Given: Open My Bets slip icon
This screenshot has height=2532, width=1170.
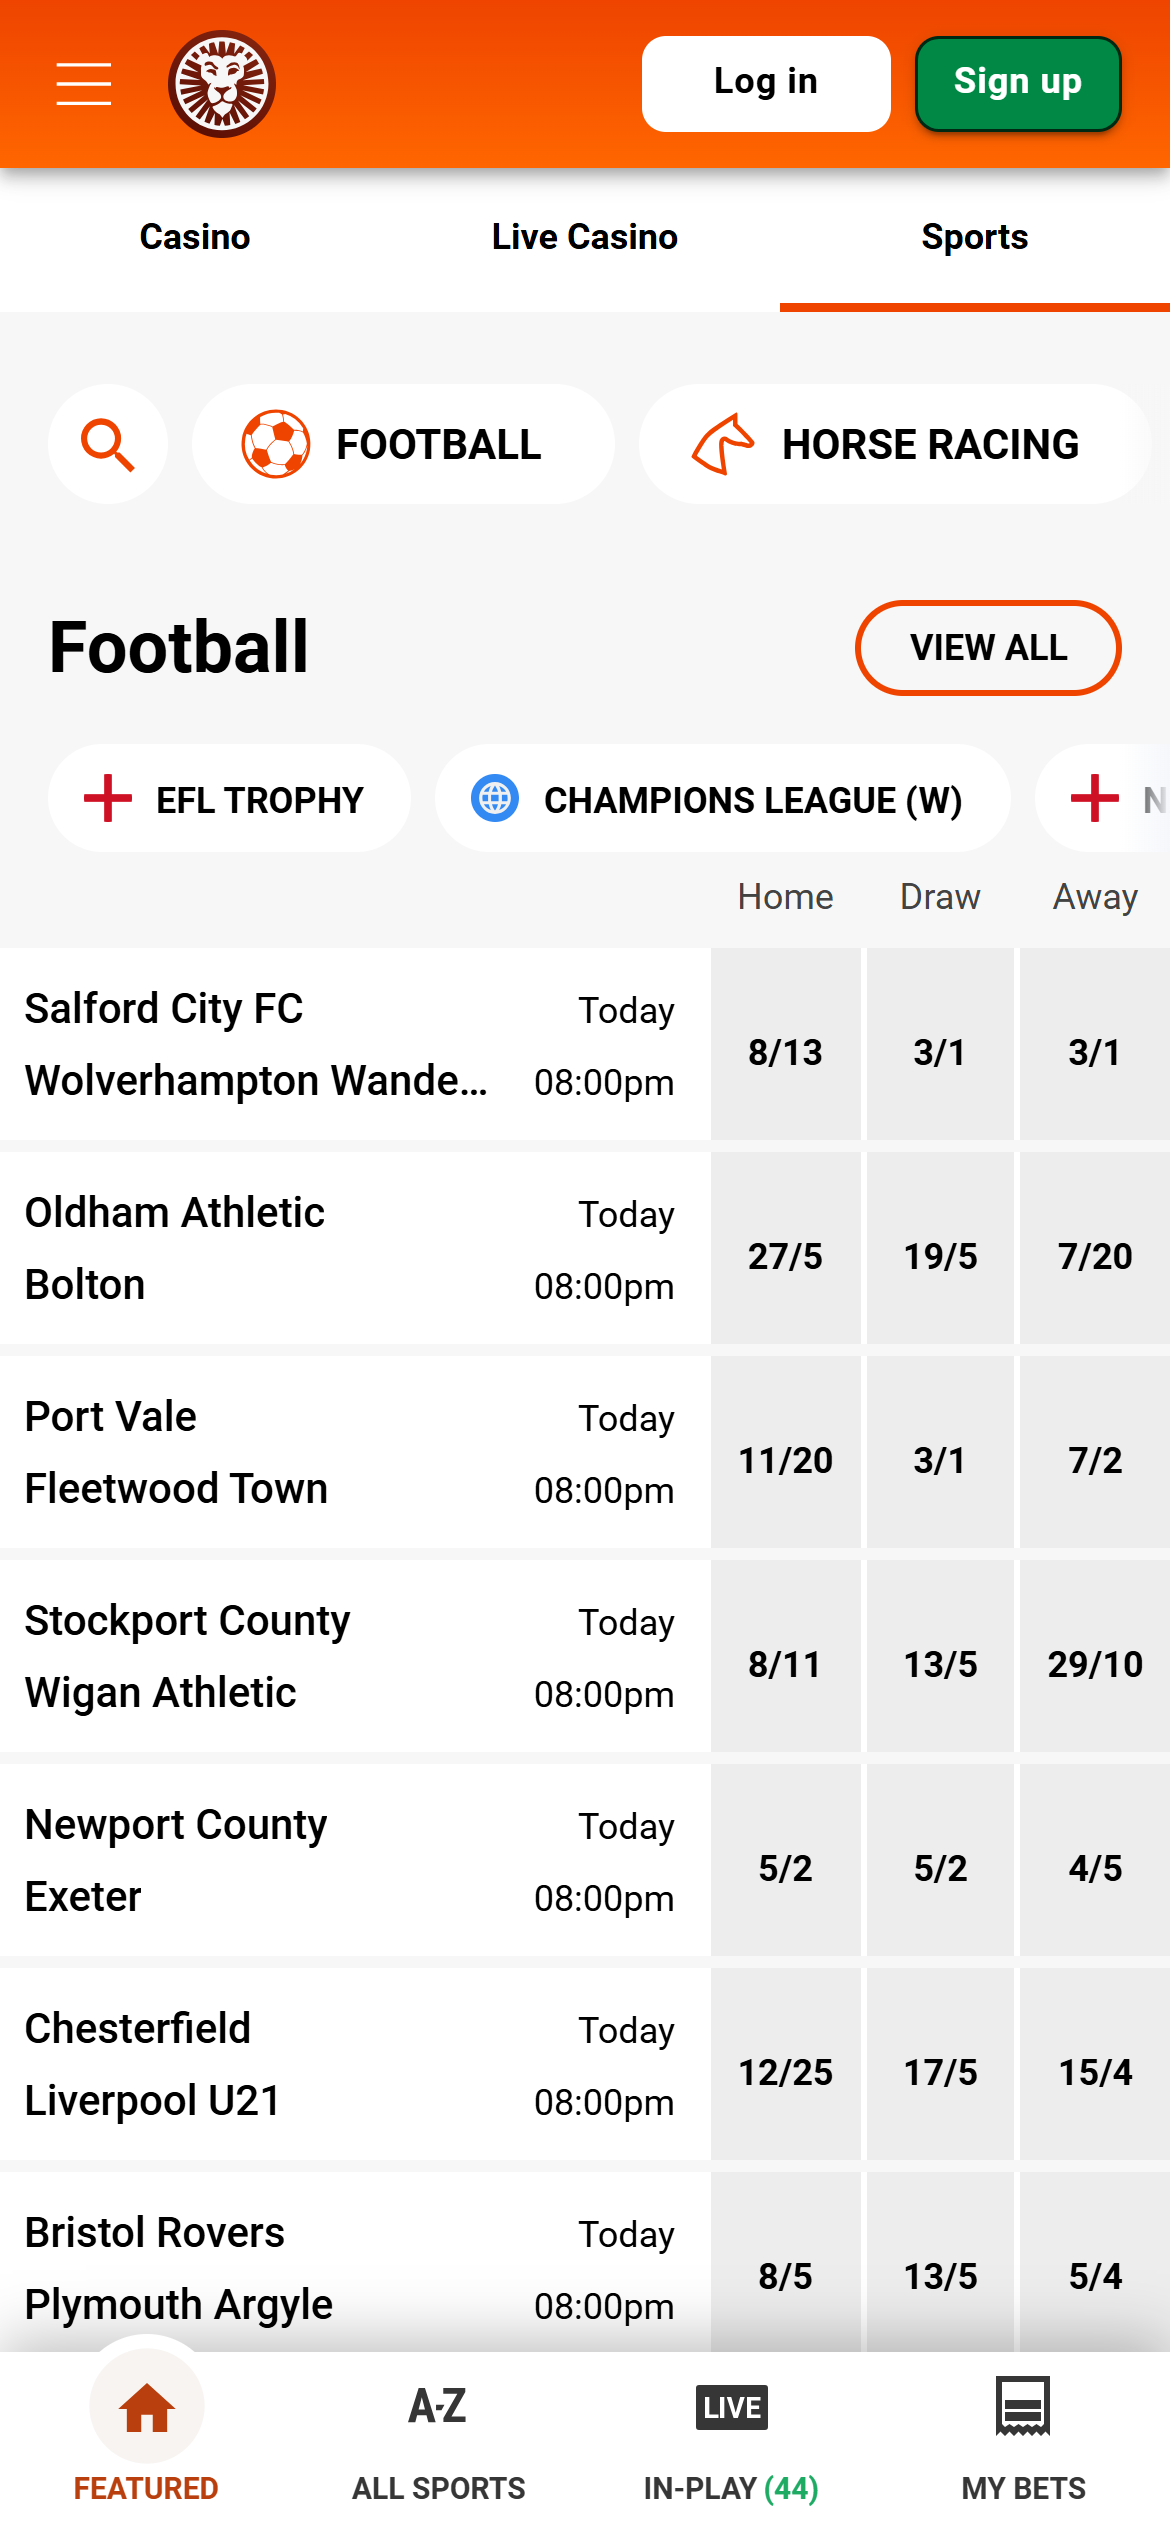Looking at the screenshot, I should click(x=1023, y=2407).
